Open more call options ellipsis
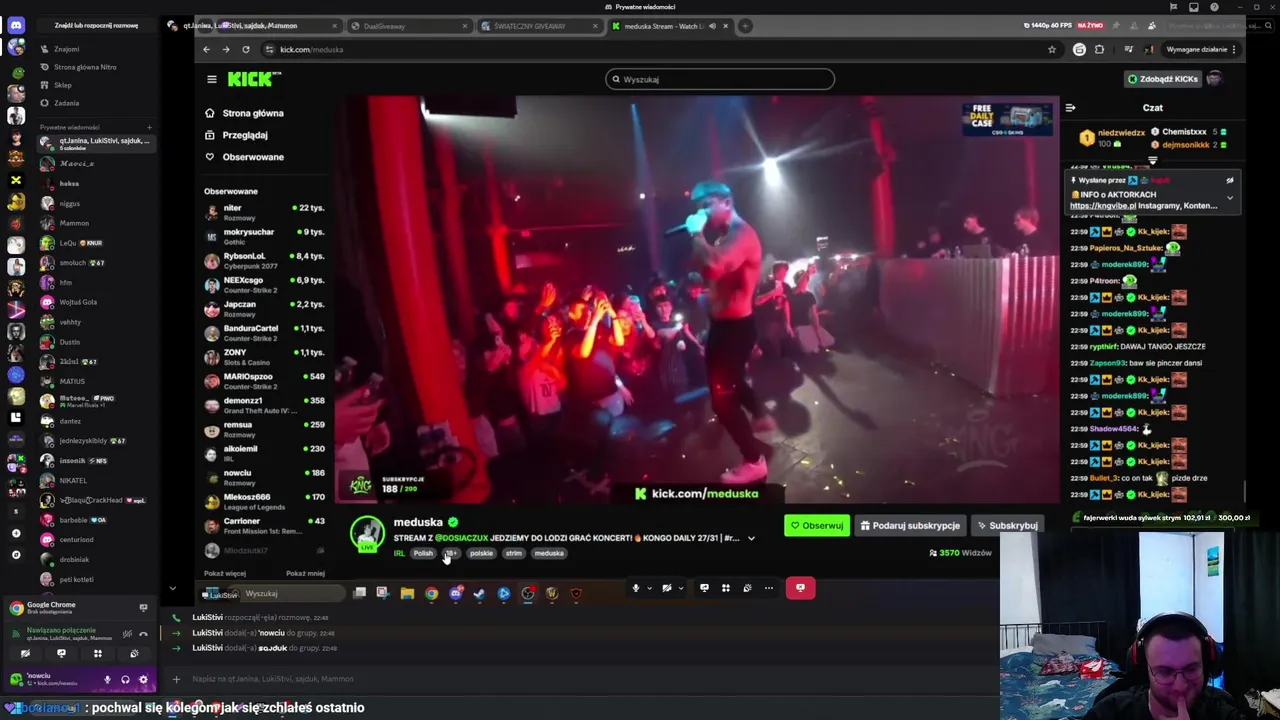This screenshot has height=720, width=1280. tap(768, 588)
